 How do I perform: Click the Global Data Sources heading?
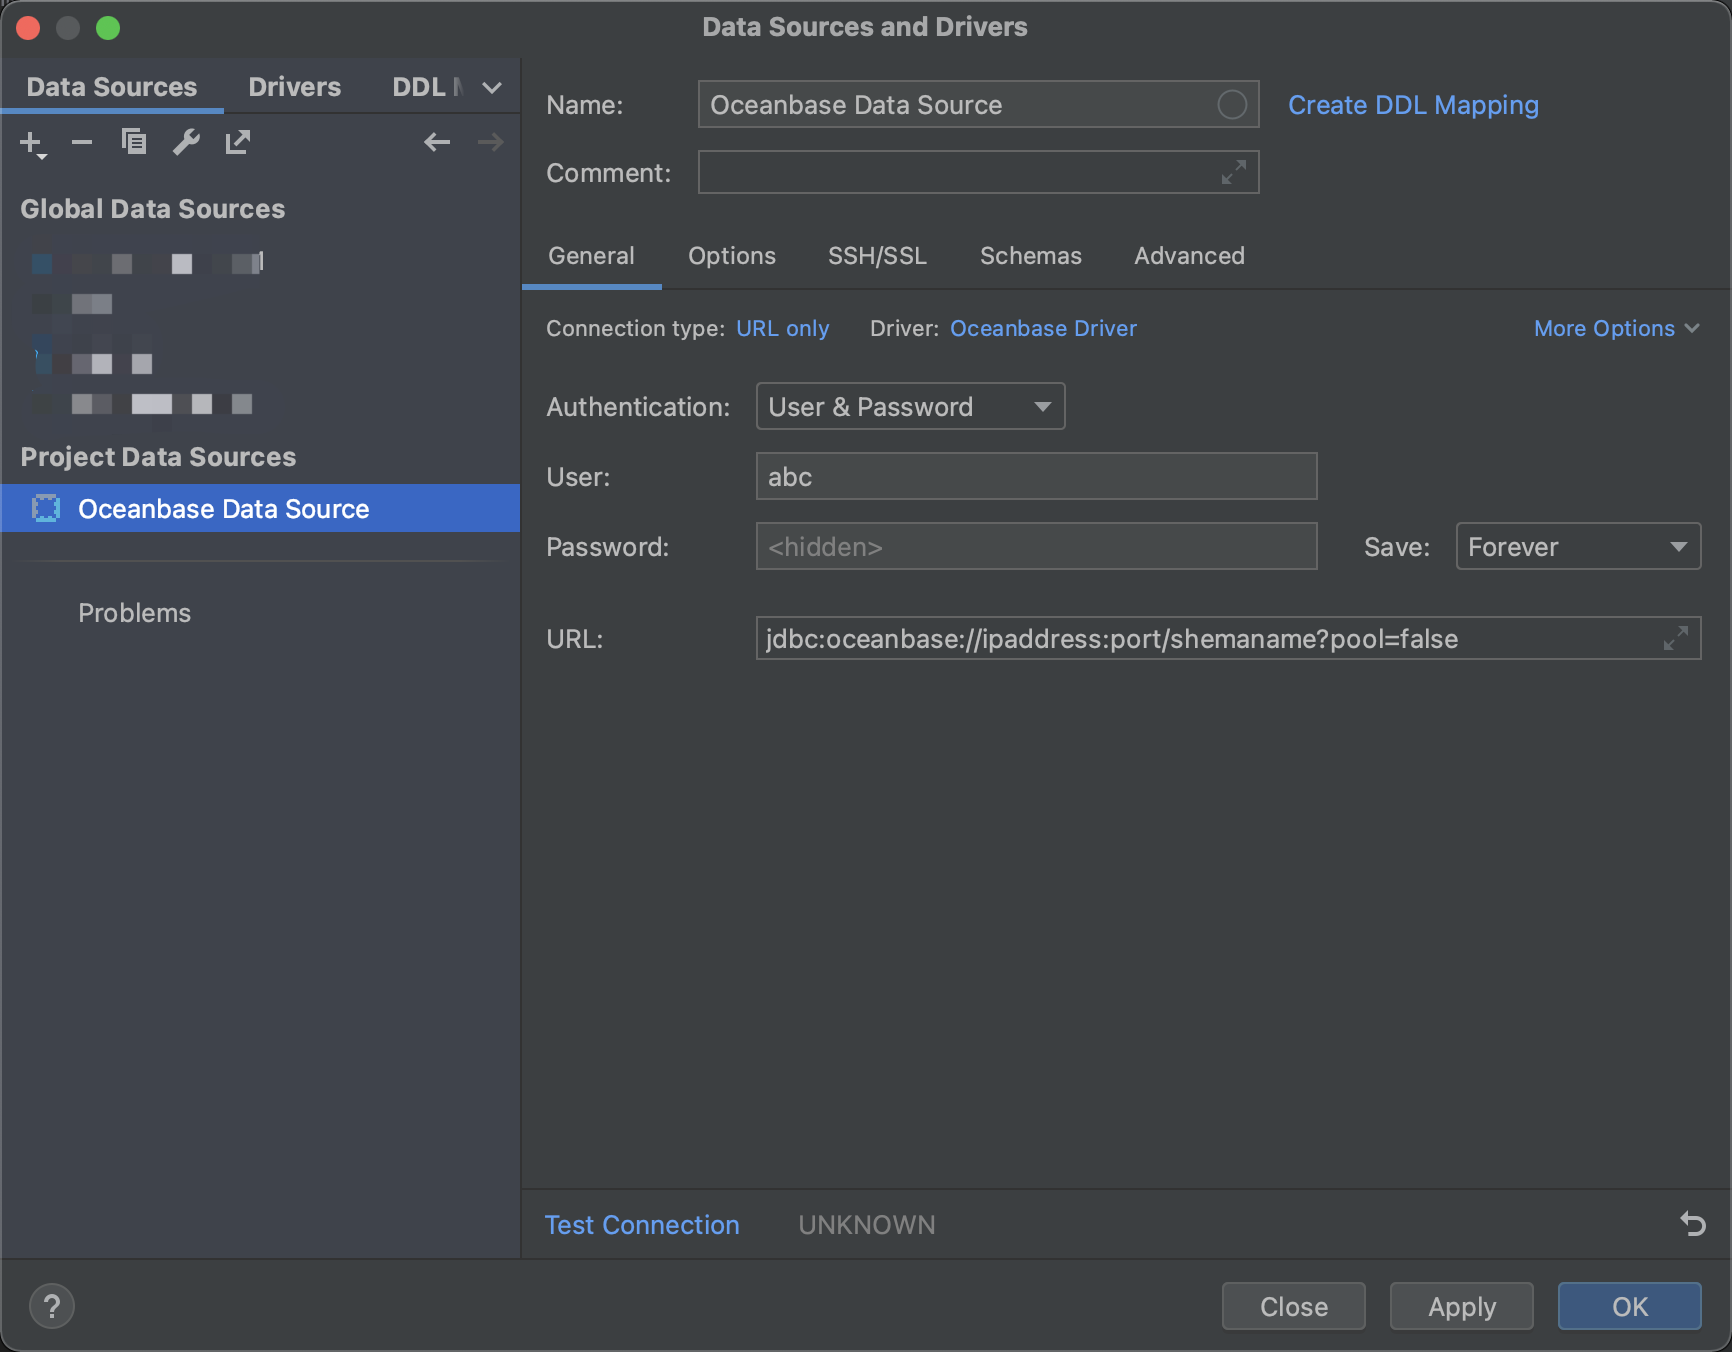point(153,209)
